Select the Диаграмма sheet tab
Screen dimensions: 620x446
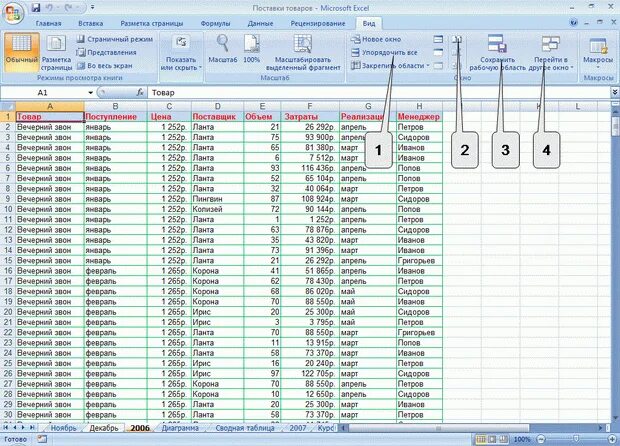[x=180, y=428]
